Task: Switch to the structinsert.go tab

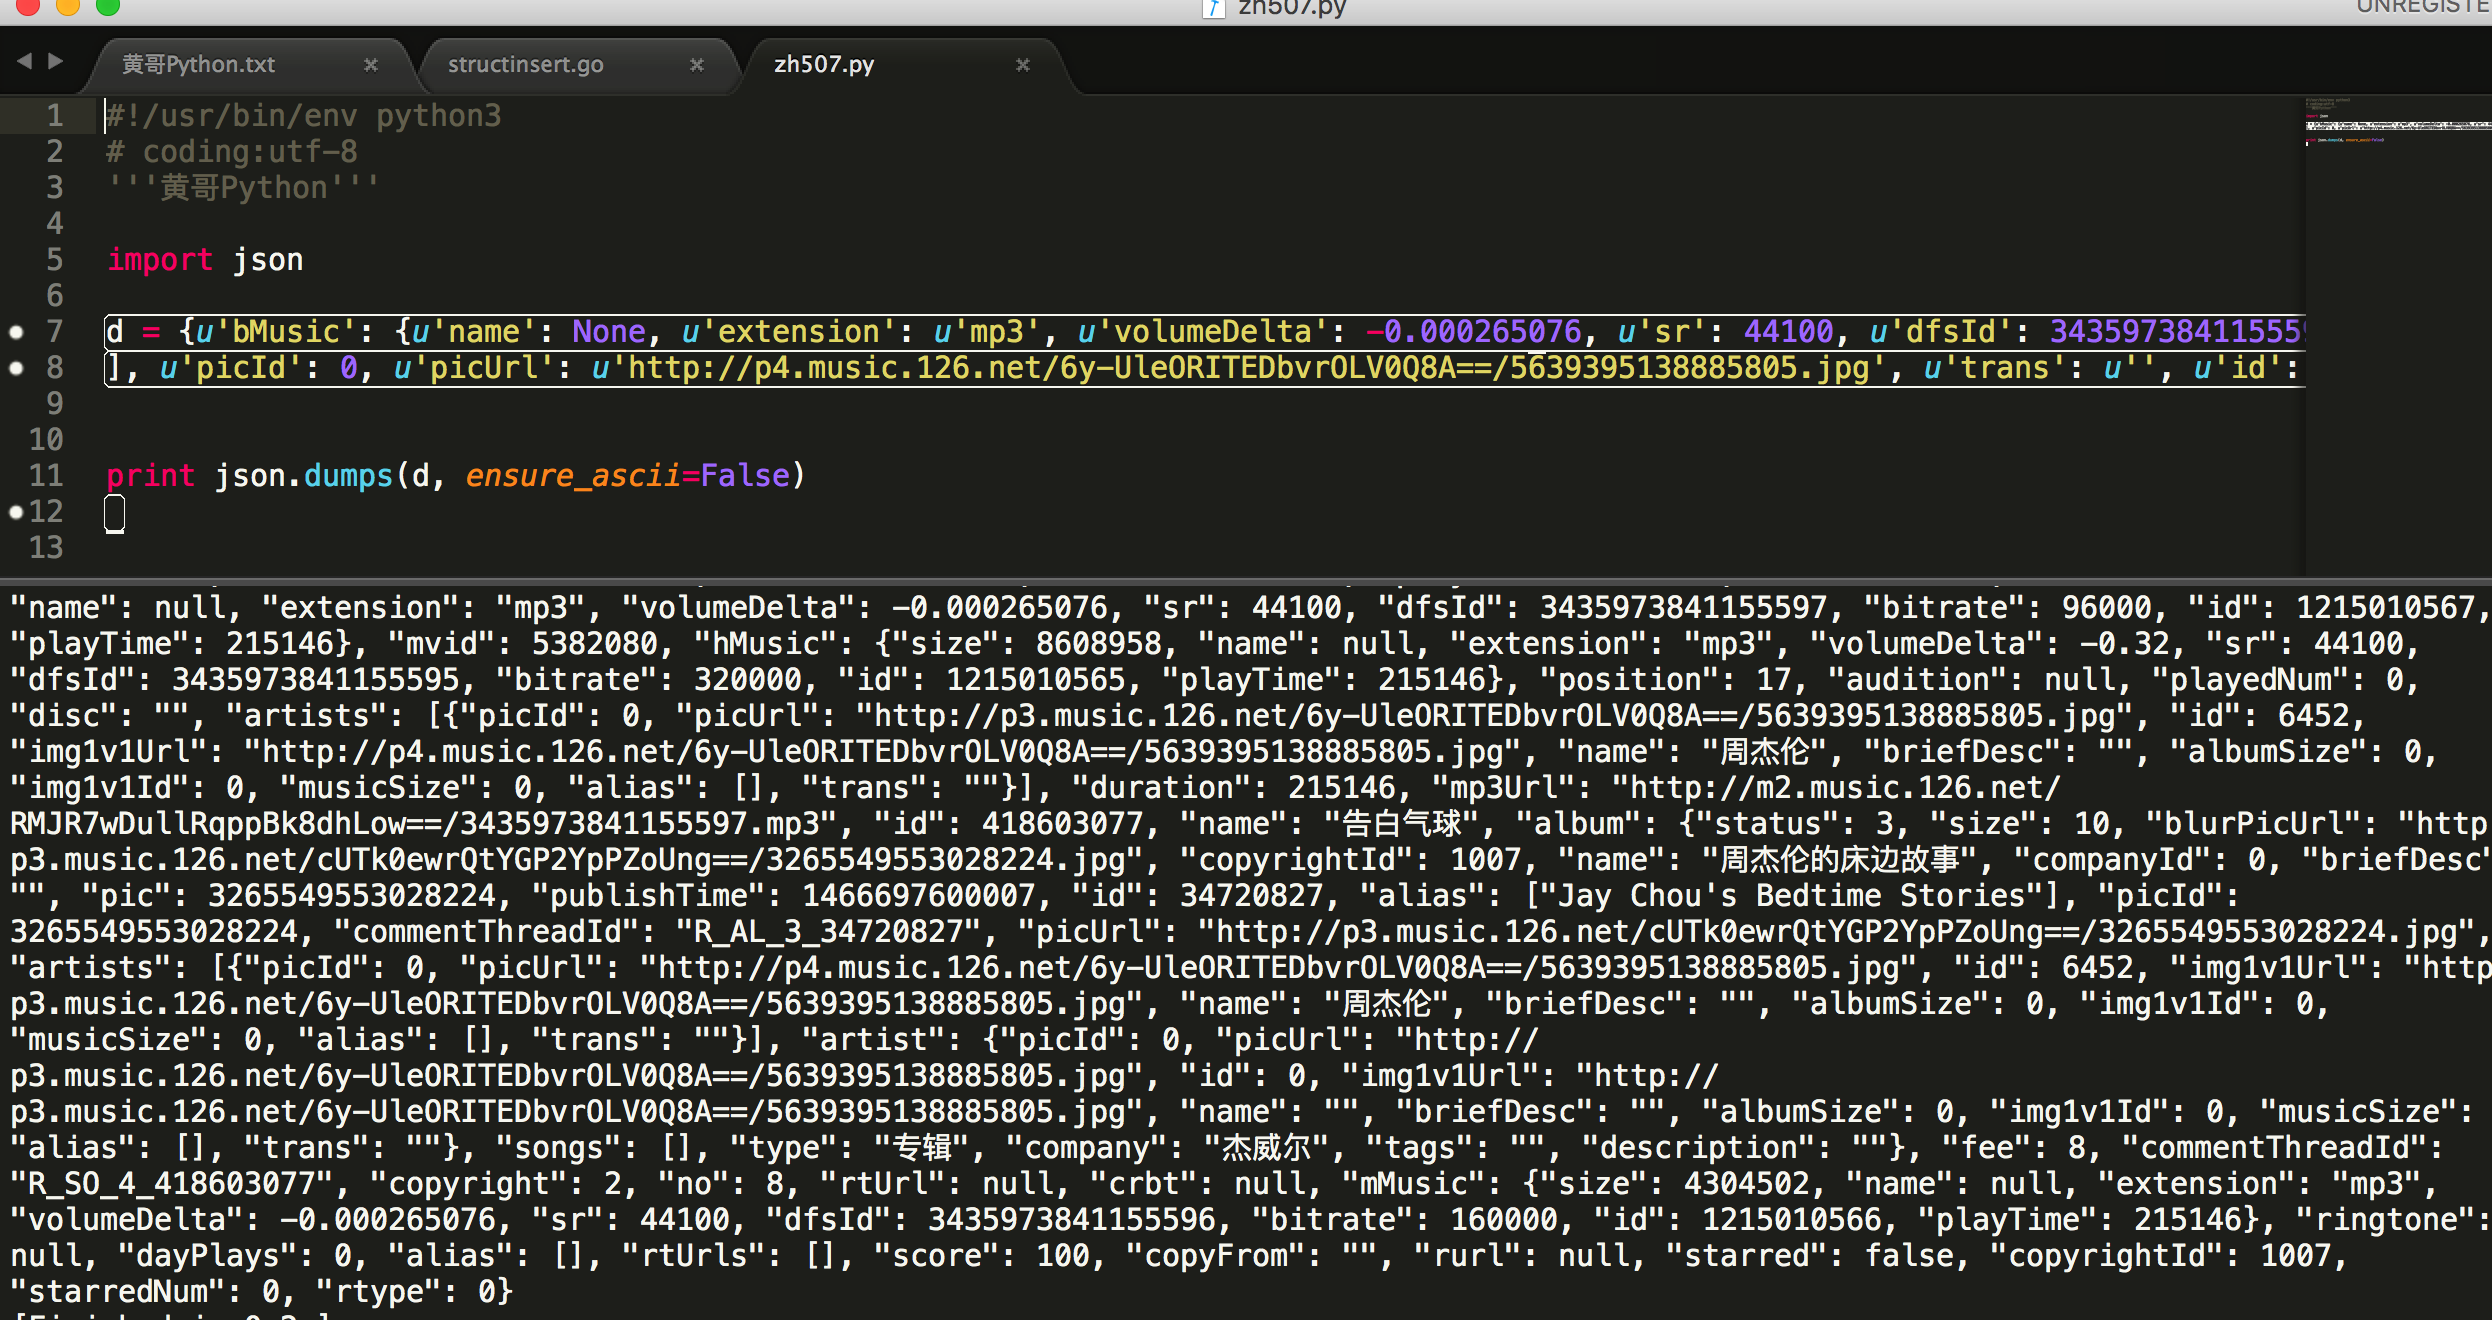Action: (526, 65)
